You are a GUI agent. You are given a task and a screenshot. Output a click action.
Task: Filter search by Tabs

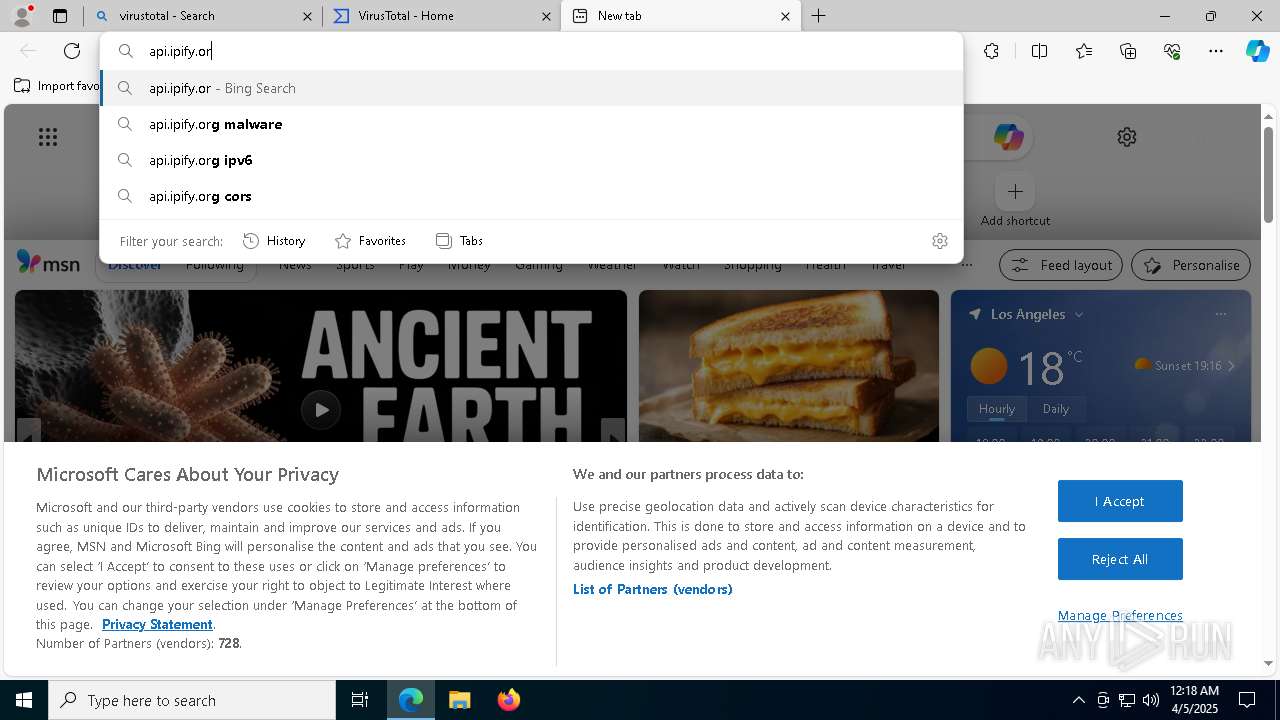click(459, 241)
